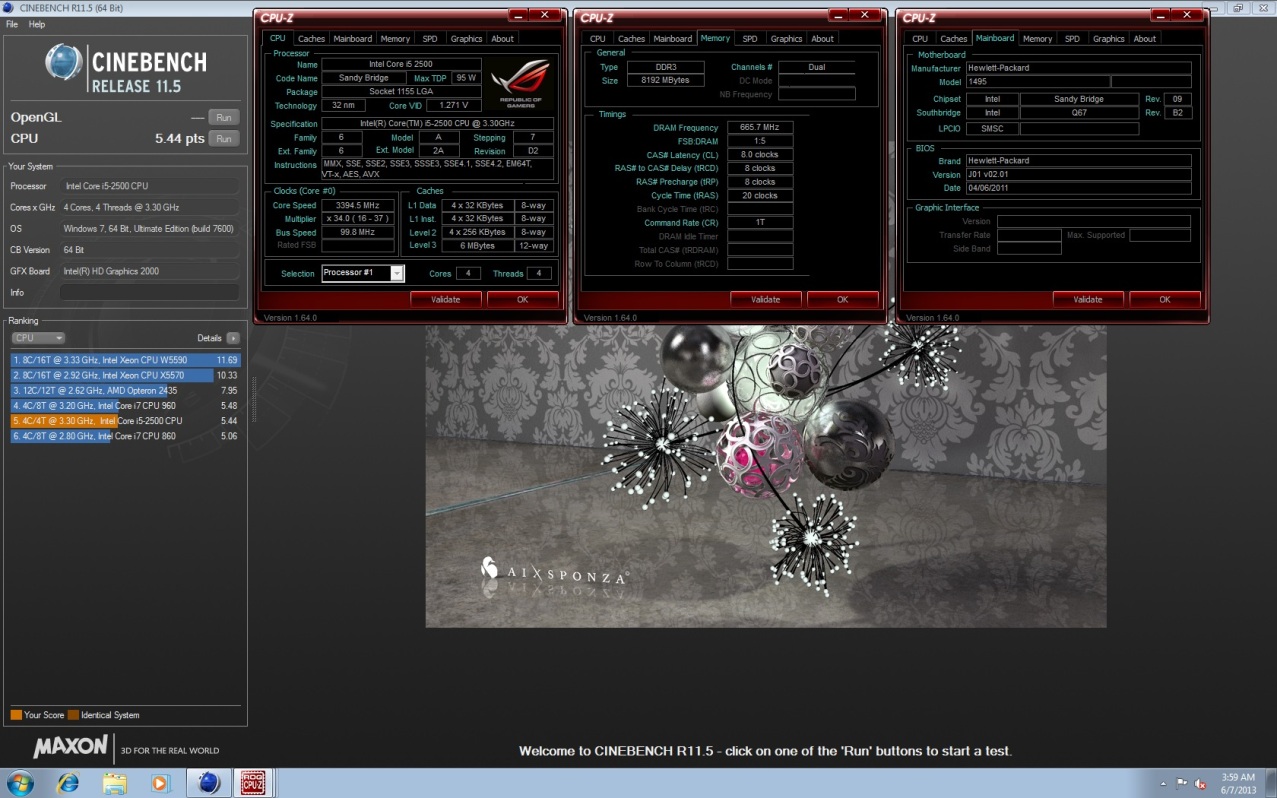Click the CPU score value 5.44 pts
The image size is (1277, 798).
click(179, 139)
